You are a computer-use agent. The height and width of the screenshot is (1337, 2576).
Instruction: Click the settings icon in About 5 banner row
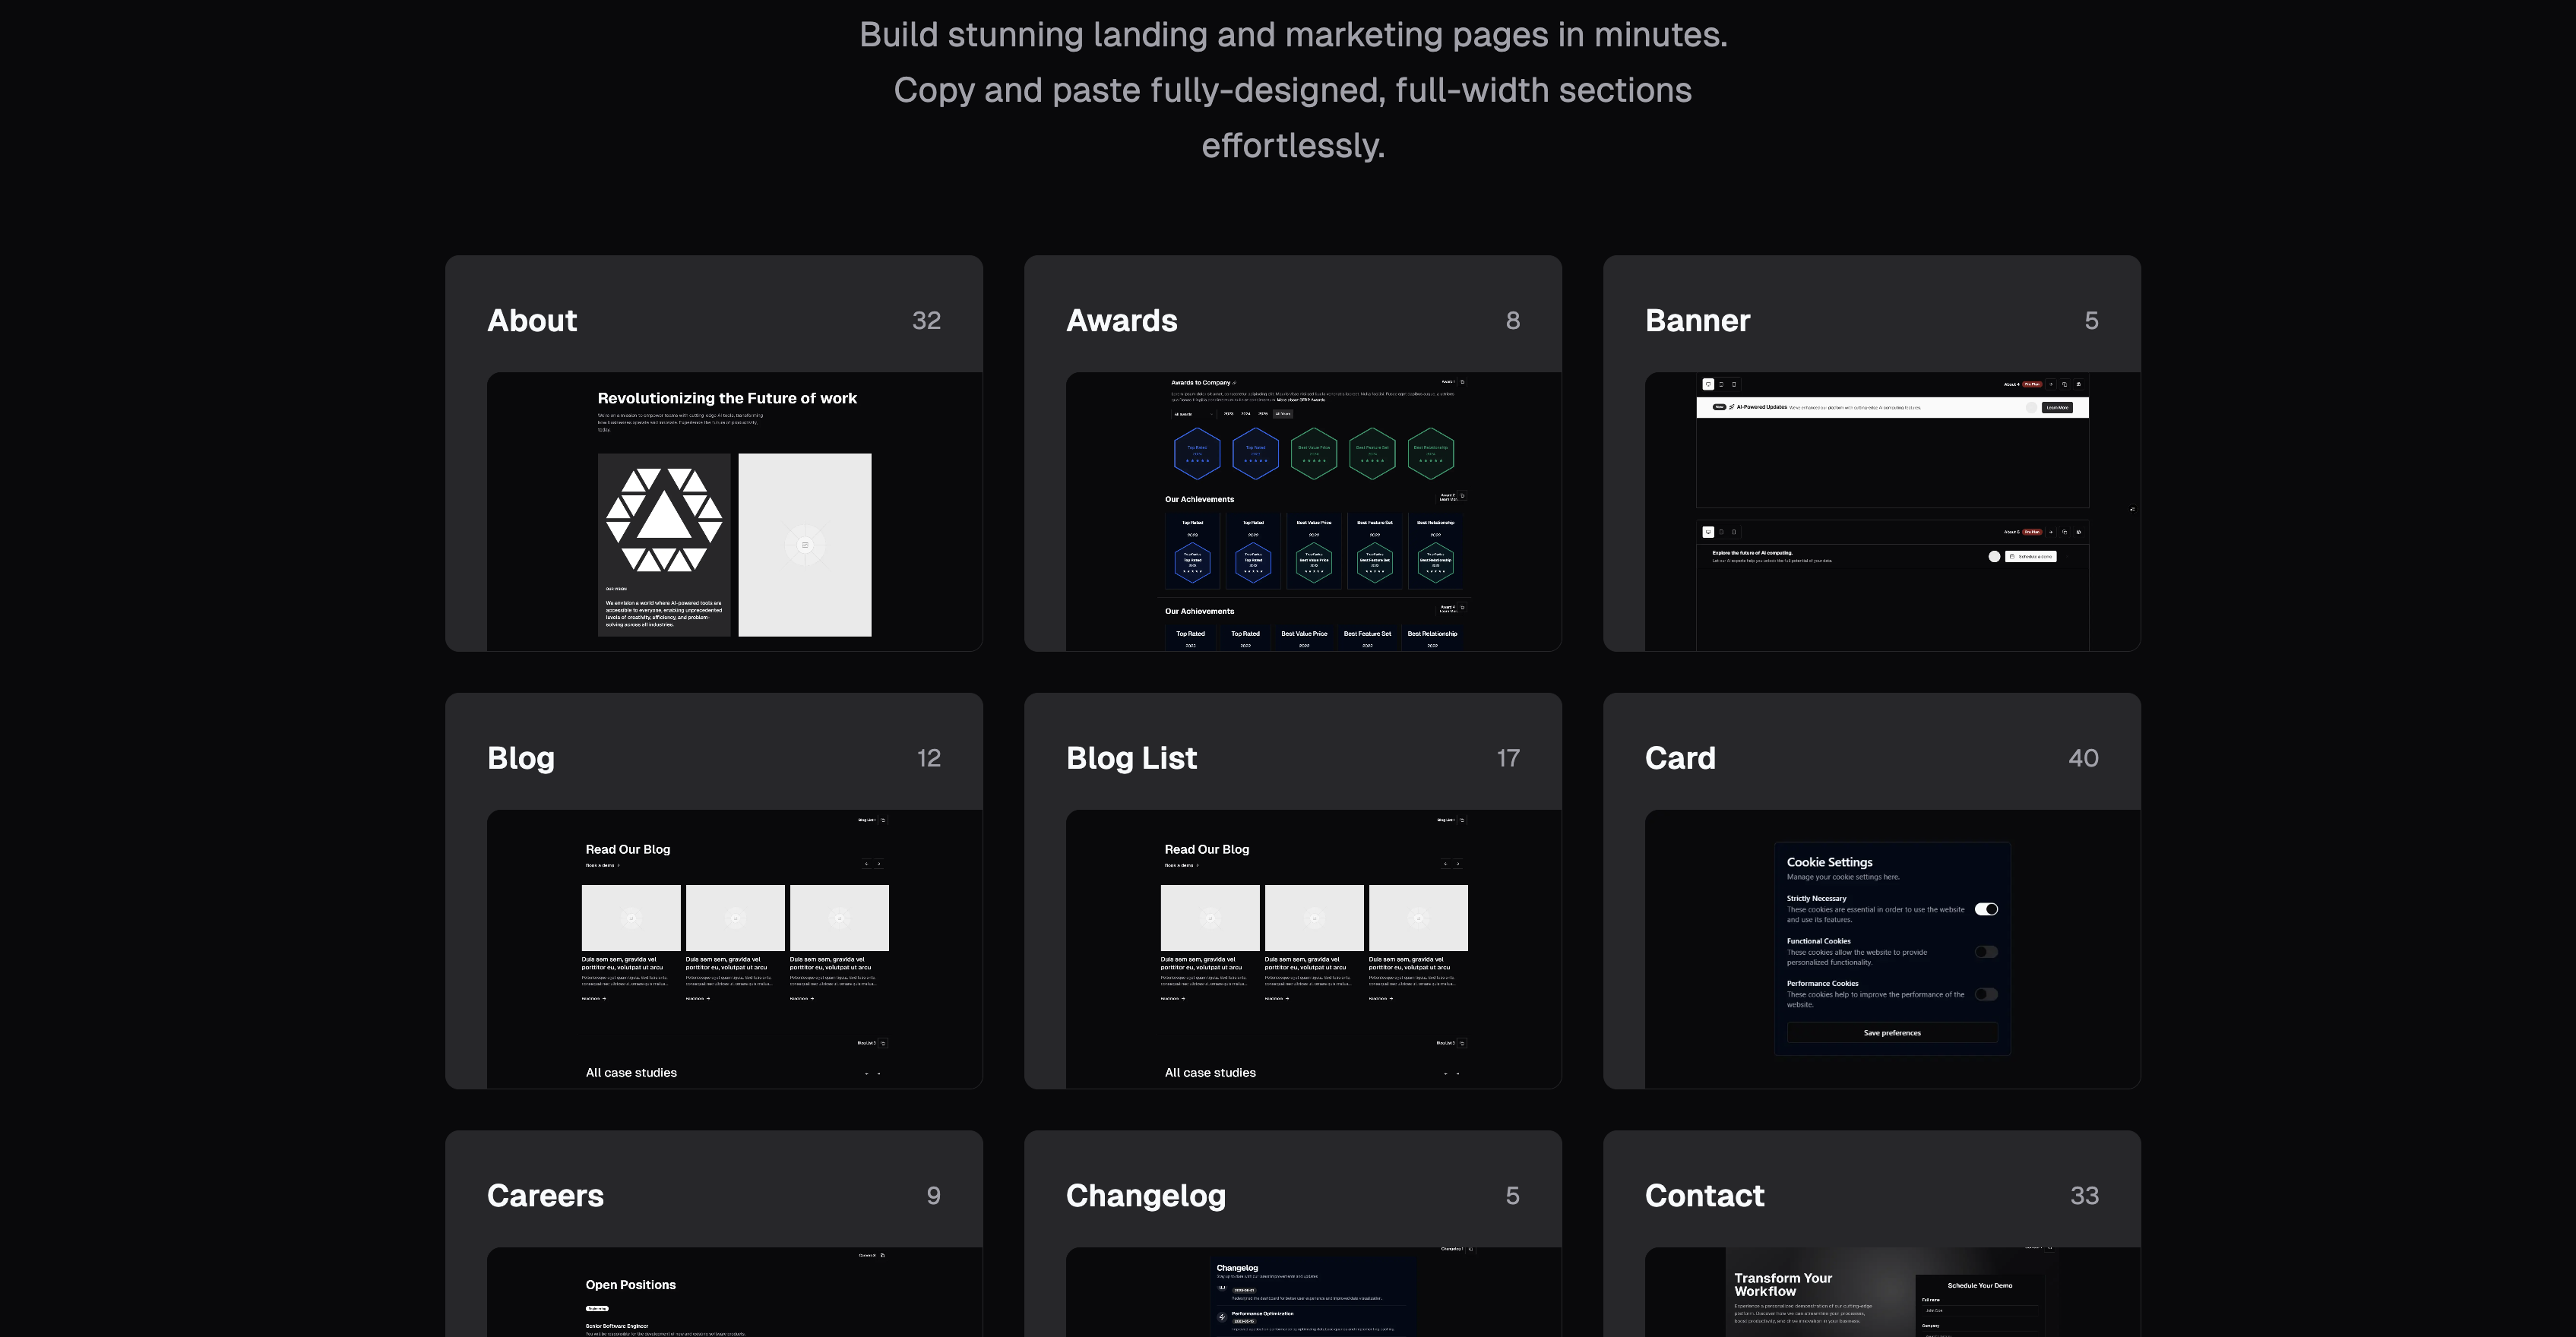[x=2078, y=532]
